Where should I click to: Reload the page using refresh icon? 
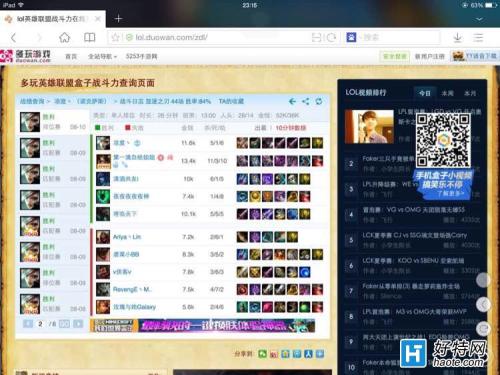coord(331,37)
